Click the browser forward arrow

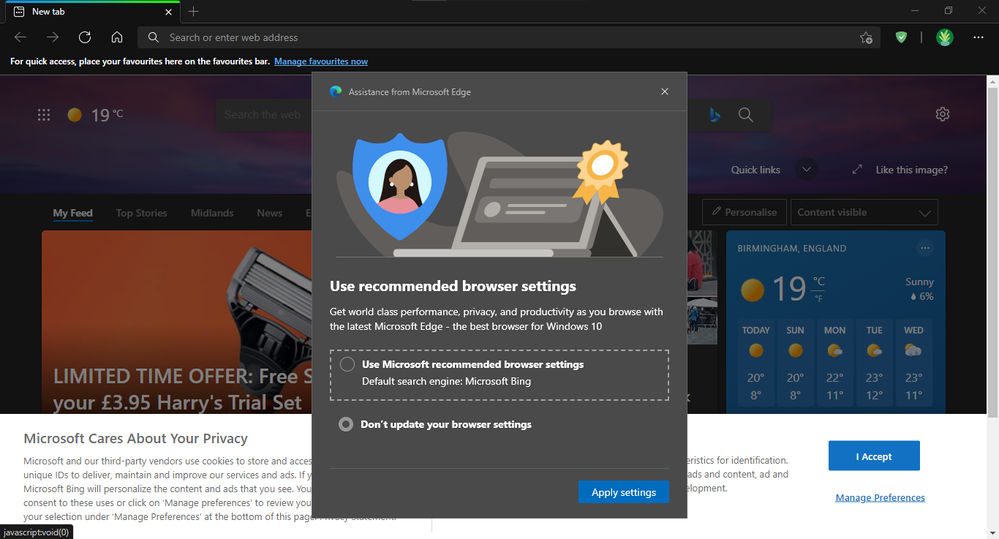click(53, 38)
